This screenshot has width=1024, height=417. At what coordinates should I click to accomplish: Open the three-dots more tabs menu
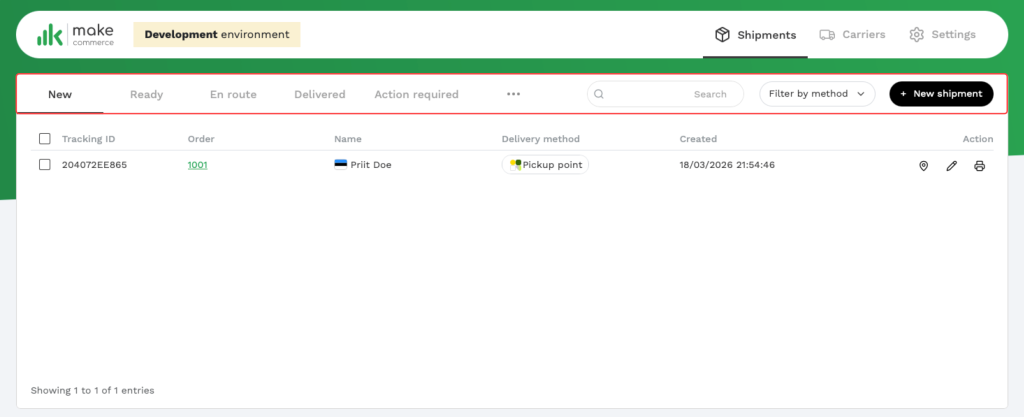513,95
